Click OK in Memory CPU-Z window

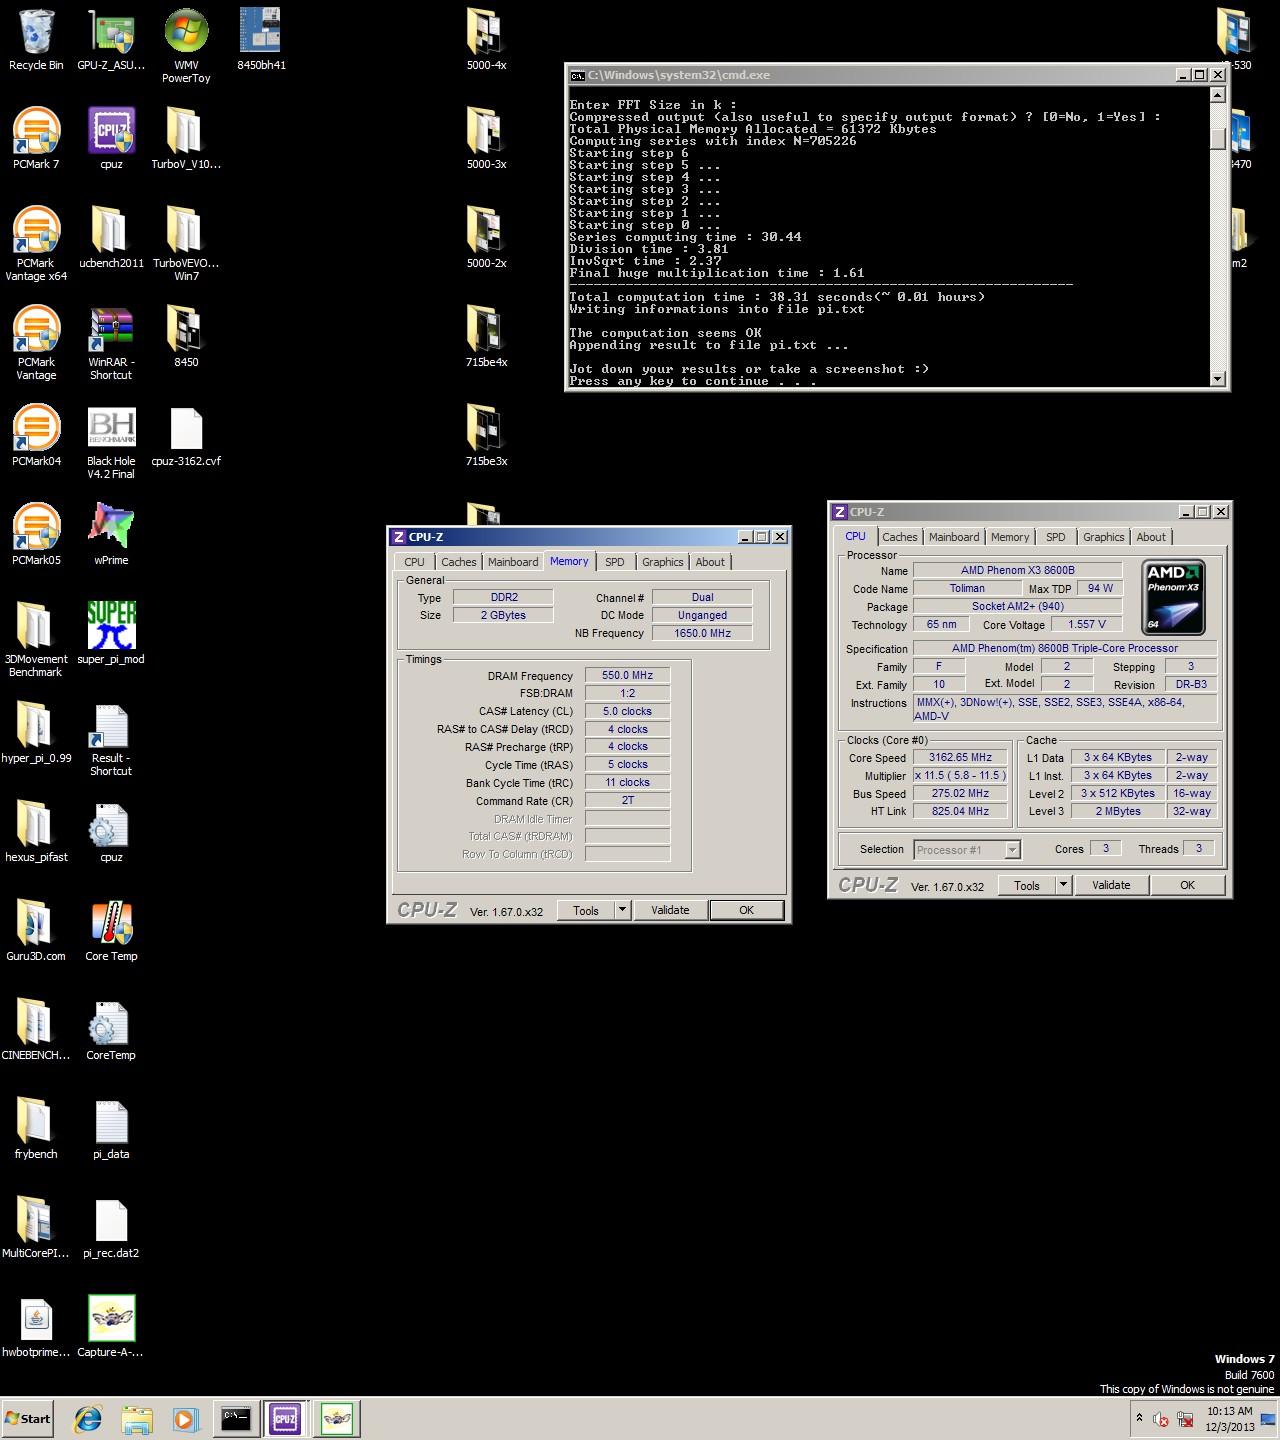coord(746,910)
